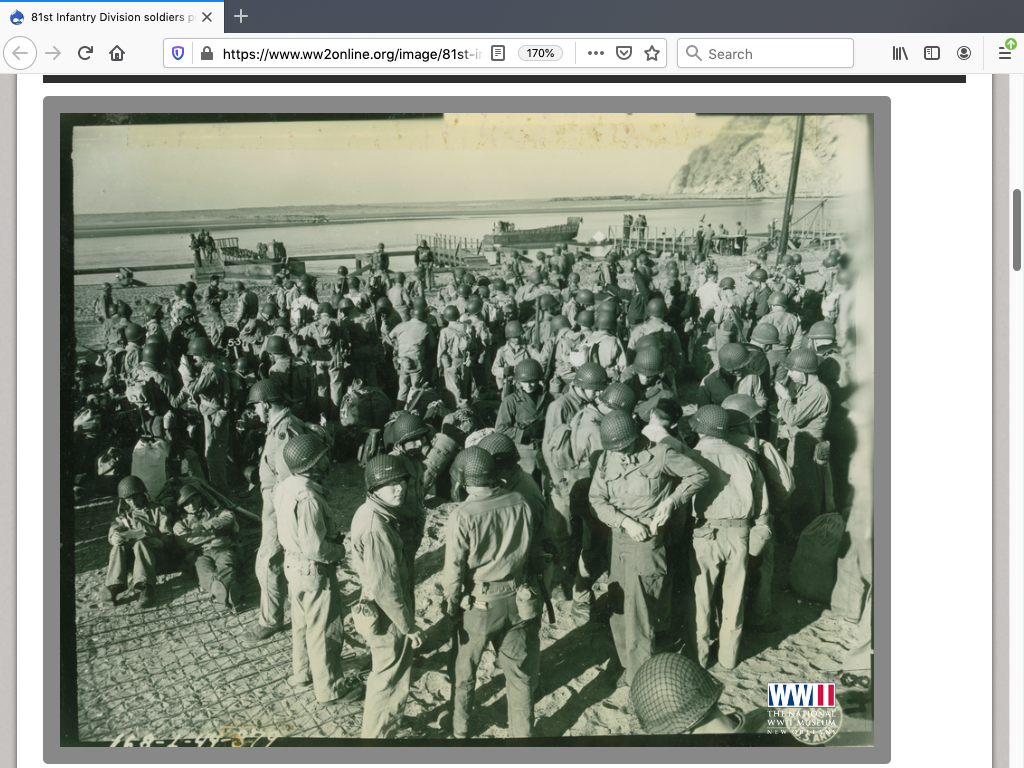
Task: Open the Firefox Account icon
Action: pos(964,54)
